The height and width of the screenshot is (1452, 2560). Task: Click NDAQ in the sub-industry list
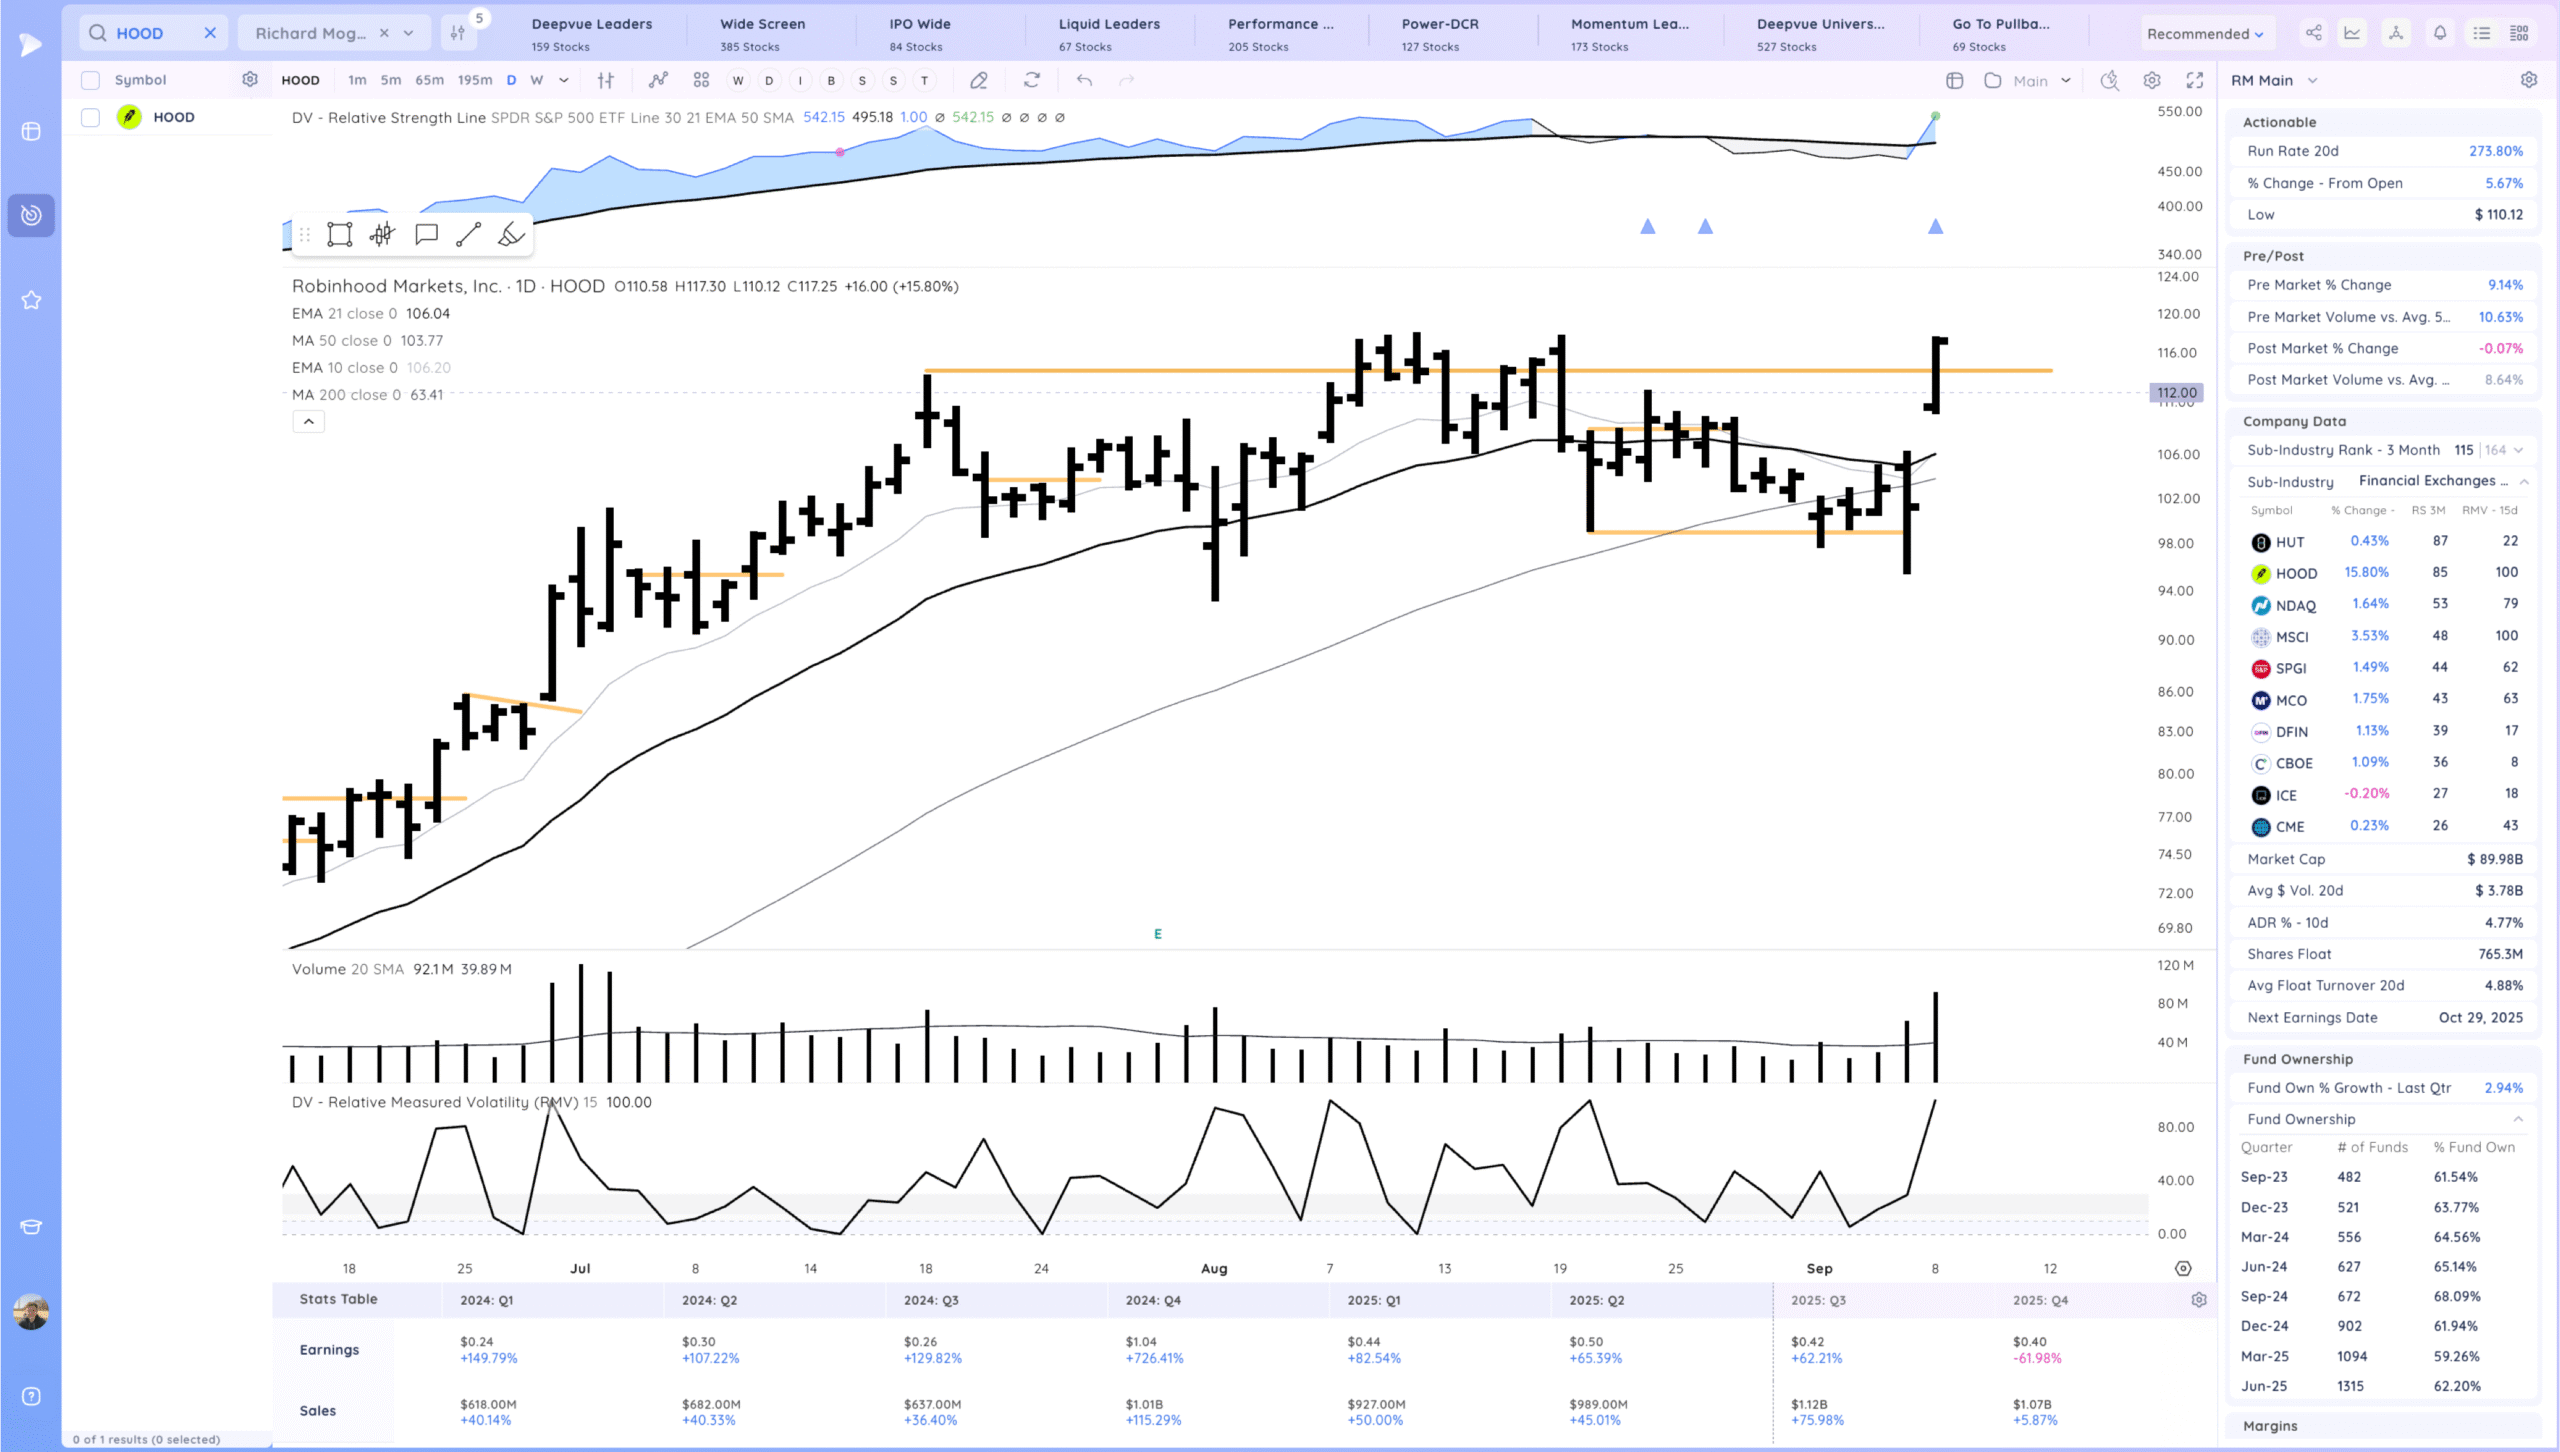(x=2296, y=605)
